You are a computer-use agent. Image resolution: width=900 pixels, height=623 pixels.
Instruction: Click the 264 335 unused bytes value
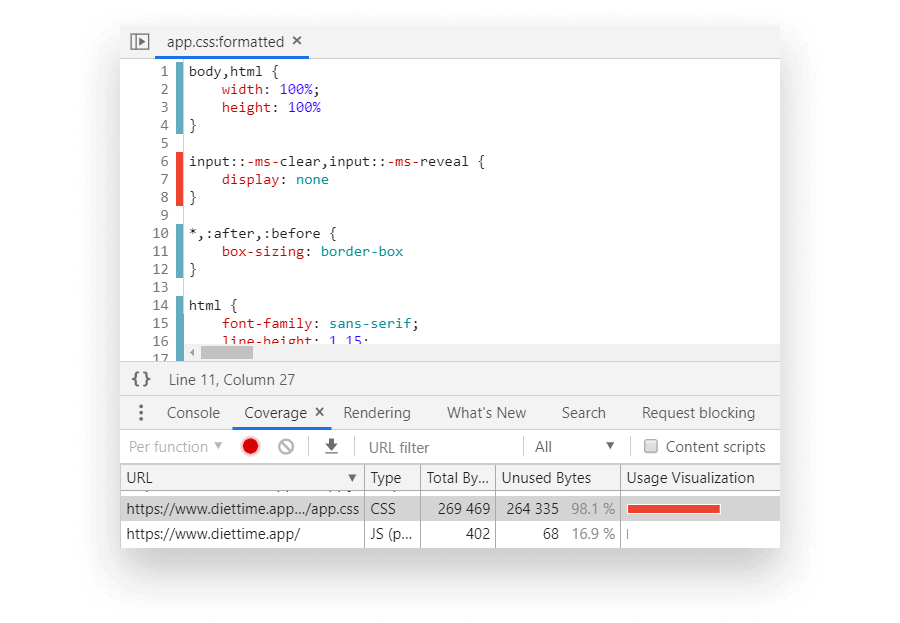tap(532, 509)
